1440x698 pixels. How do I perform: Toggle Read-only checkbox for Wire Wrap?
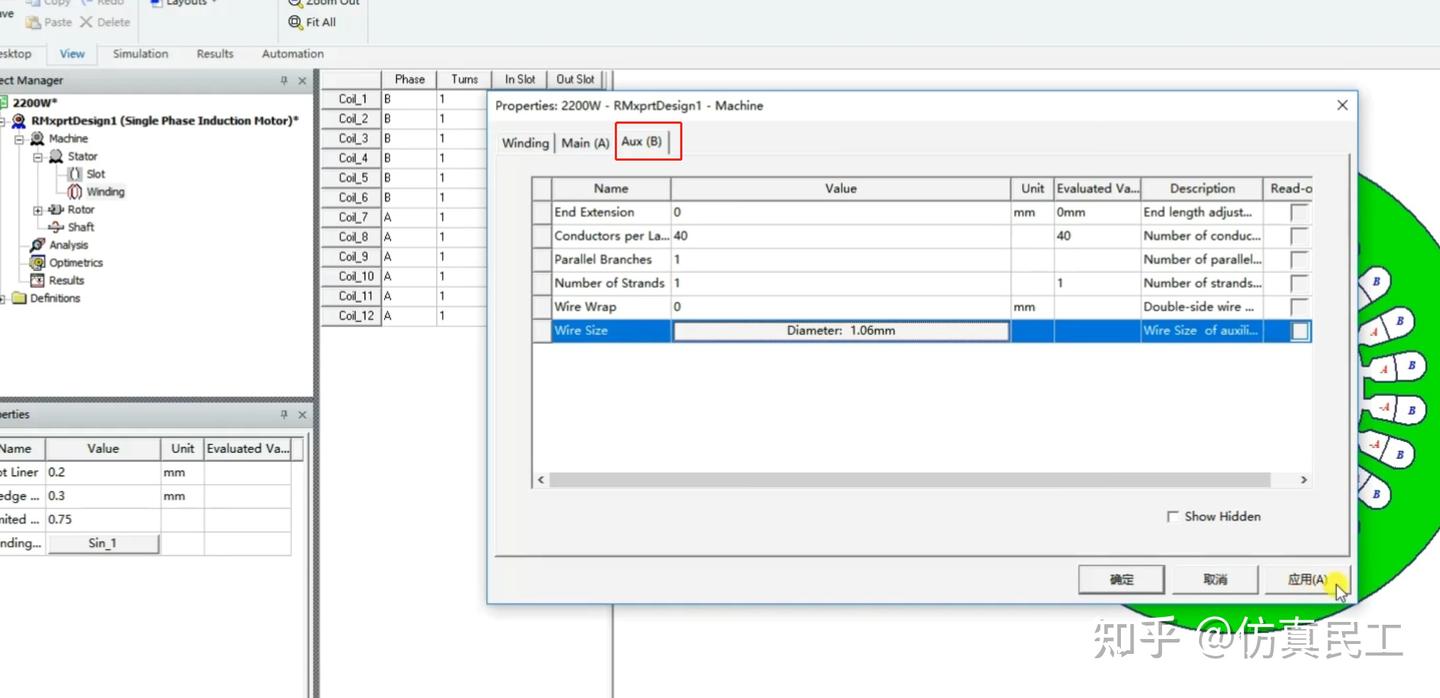(x=1299, y=307)
